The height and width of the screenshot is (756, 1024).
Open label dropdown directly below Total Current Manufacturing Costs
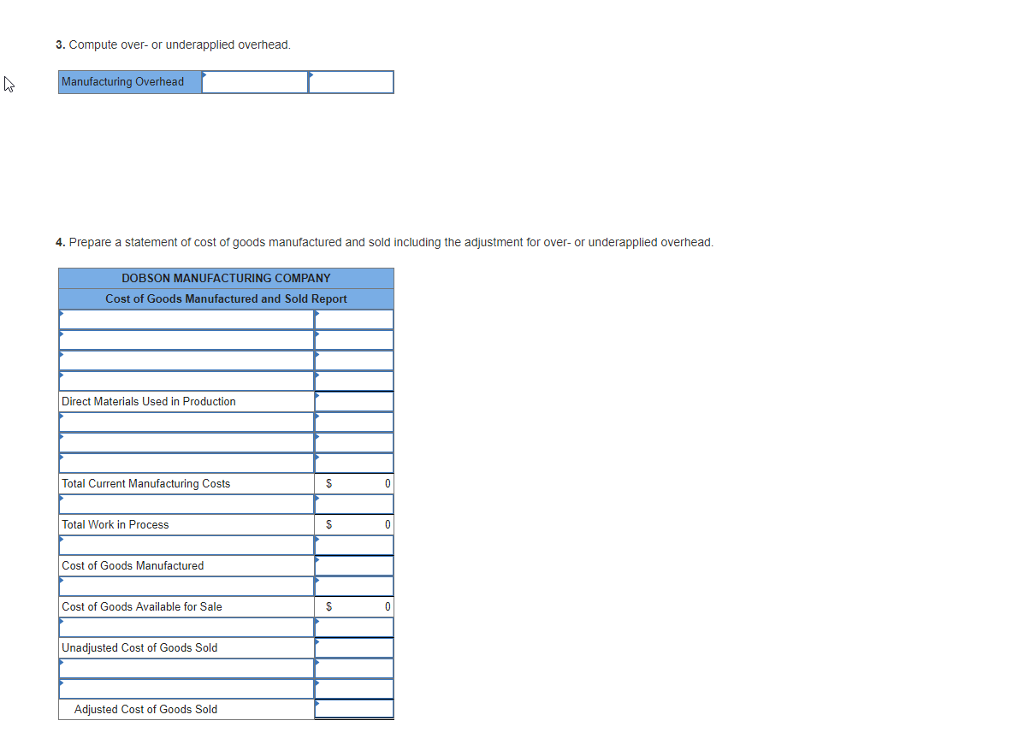tap(186, 505)
